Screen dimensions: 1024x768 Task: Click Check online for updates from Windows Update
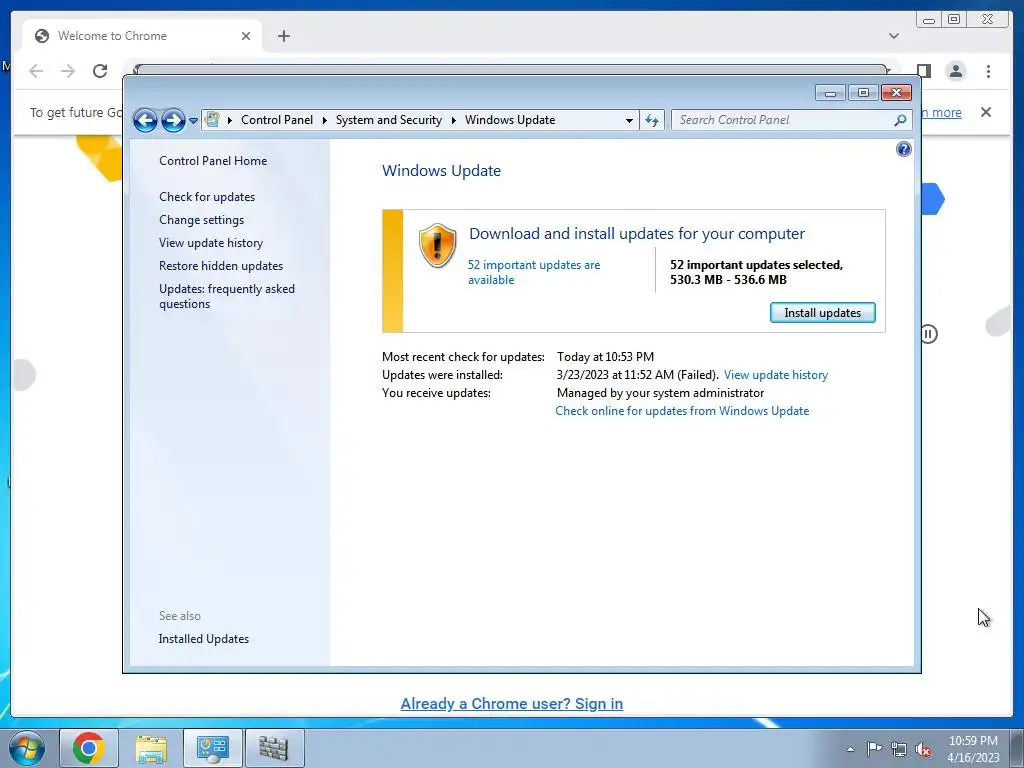tap(682, 411)
